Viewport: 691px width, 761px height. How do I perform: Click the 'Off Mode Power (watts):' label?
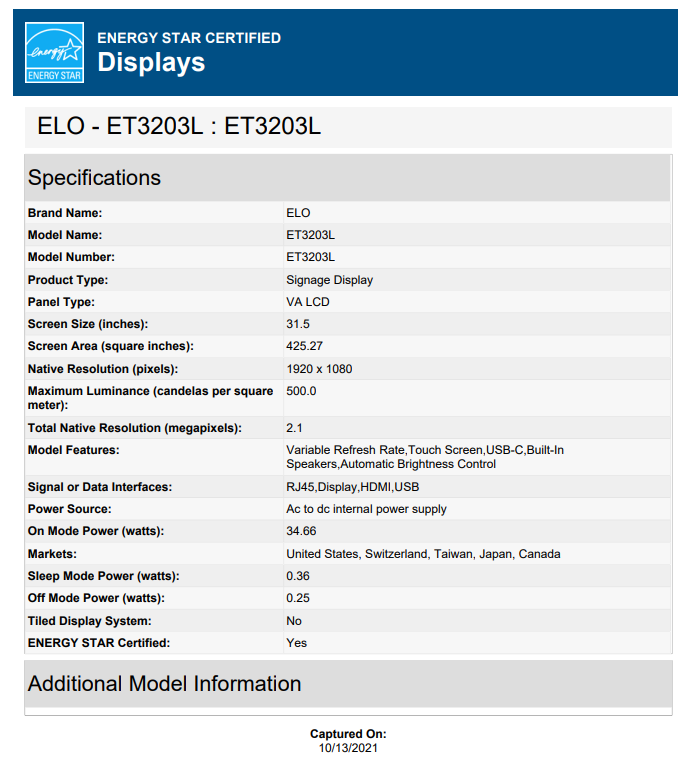pyautogui.click(x=96, y=598)
